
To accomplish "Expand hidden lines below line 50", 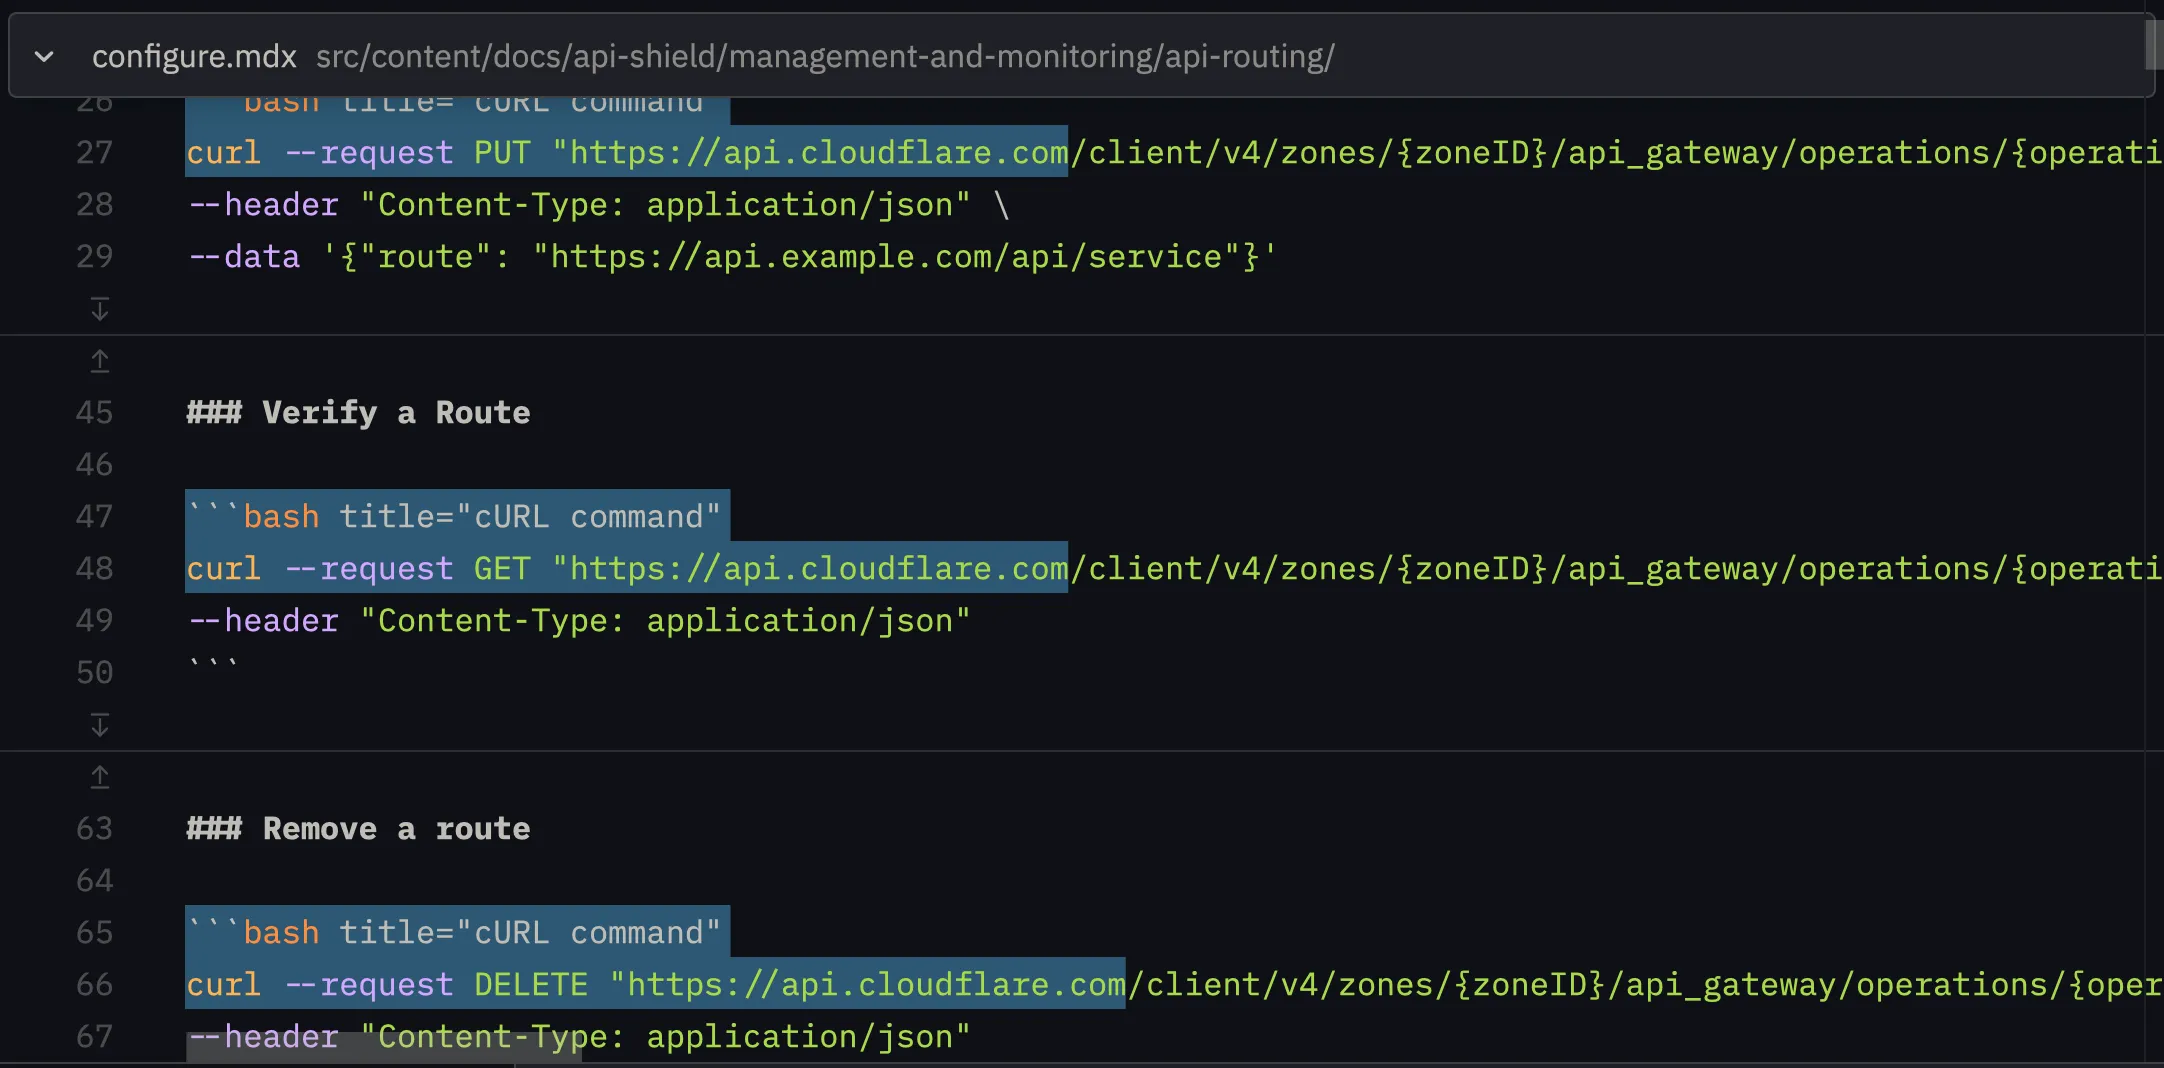I will 99,724.
